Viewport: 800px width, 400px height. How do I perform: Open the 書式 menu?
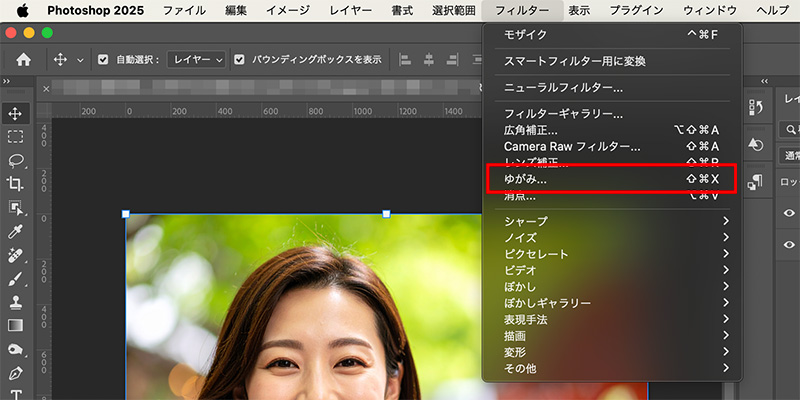click(402, 10)
